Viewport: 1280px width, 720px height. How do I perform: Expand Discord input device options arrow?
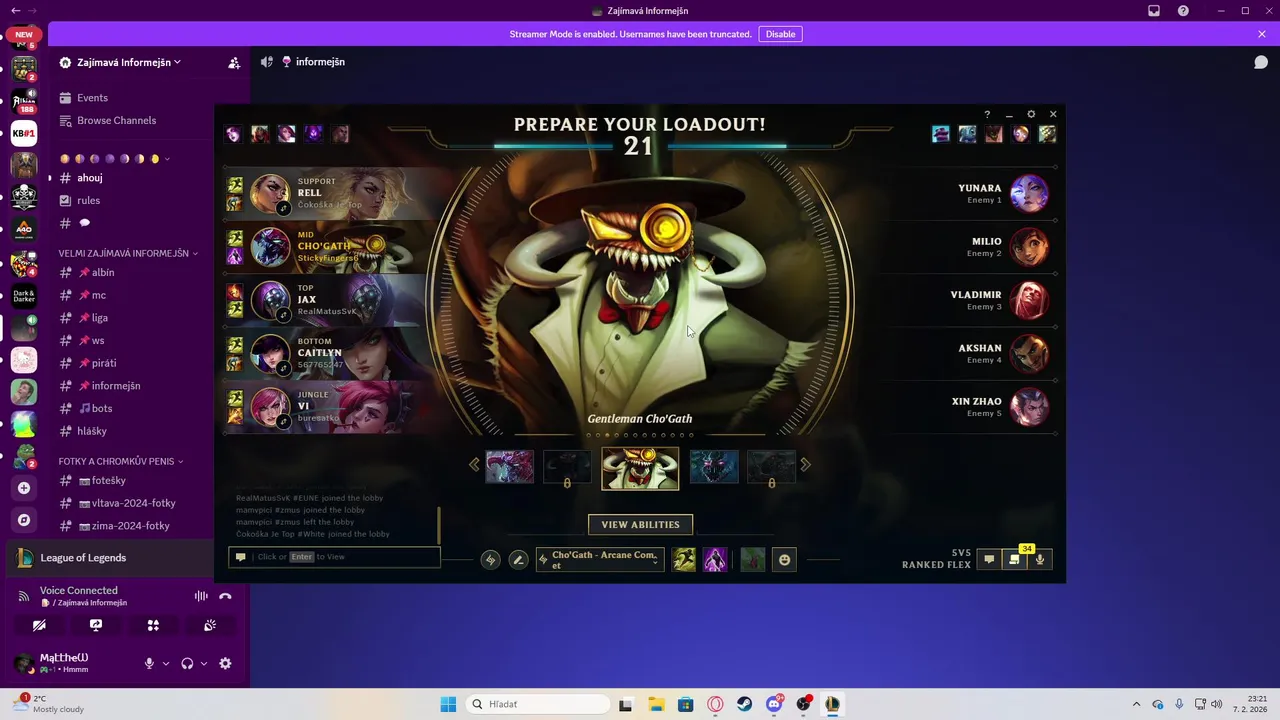(x=166, y=663)
